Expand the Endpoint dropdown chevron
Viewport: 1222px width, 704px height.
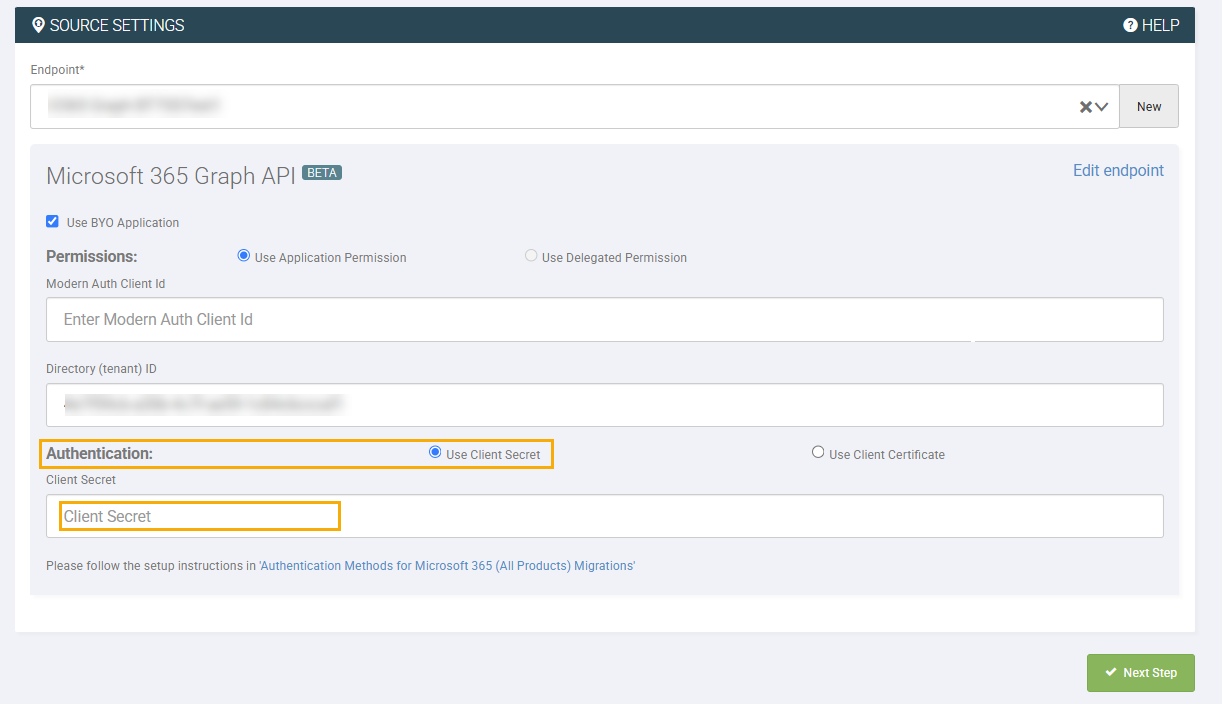1102,107
